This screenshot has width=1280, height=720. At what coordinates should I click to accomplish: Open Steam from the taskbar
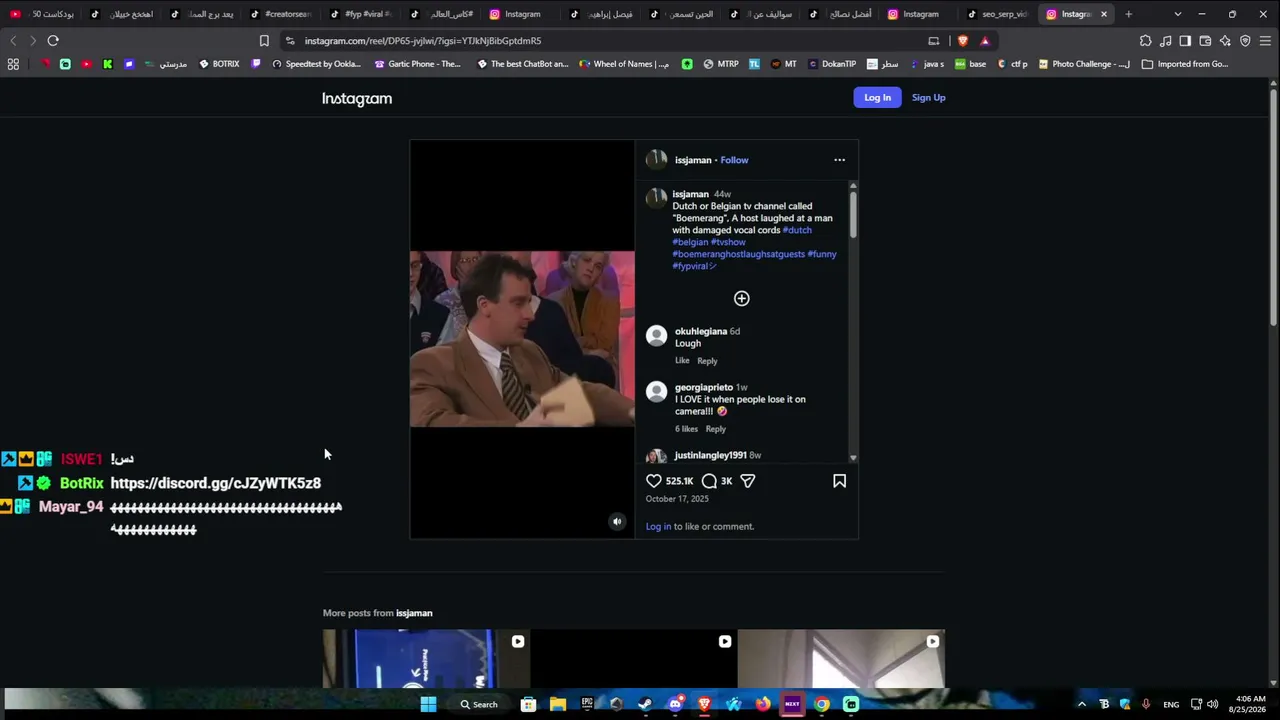[645, 704]
